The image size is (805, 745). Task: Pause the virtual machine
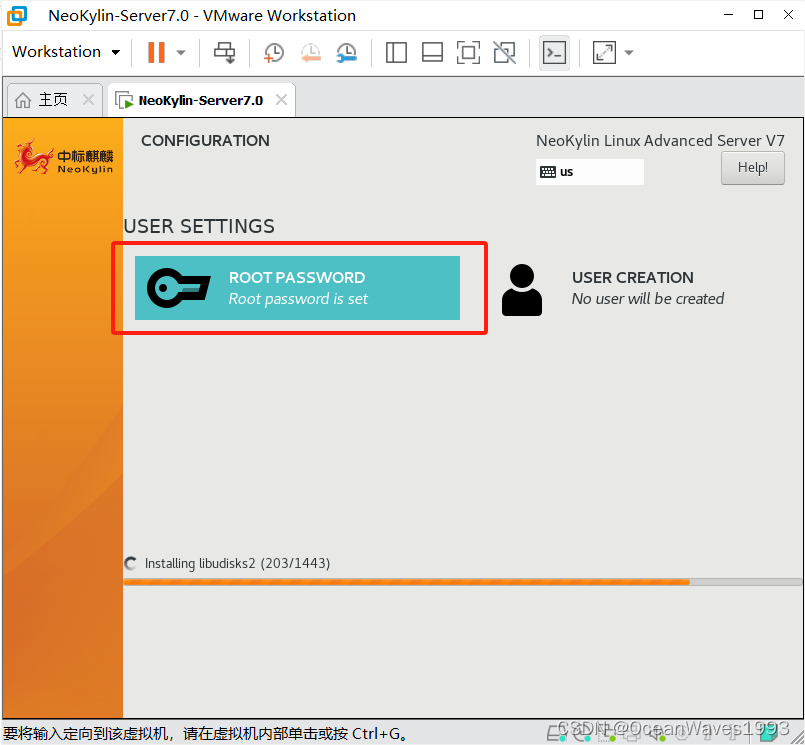[x=156, y=52]
